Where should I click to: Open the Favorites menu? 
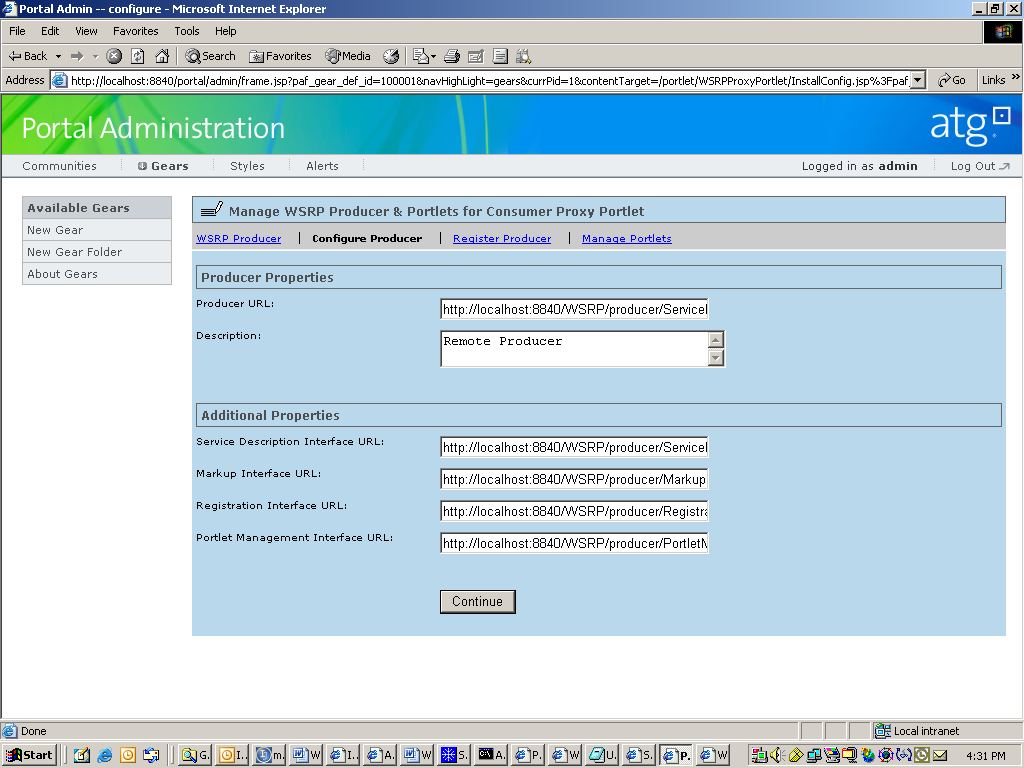point(135,31)
